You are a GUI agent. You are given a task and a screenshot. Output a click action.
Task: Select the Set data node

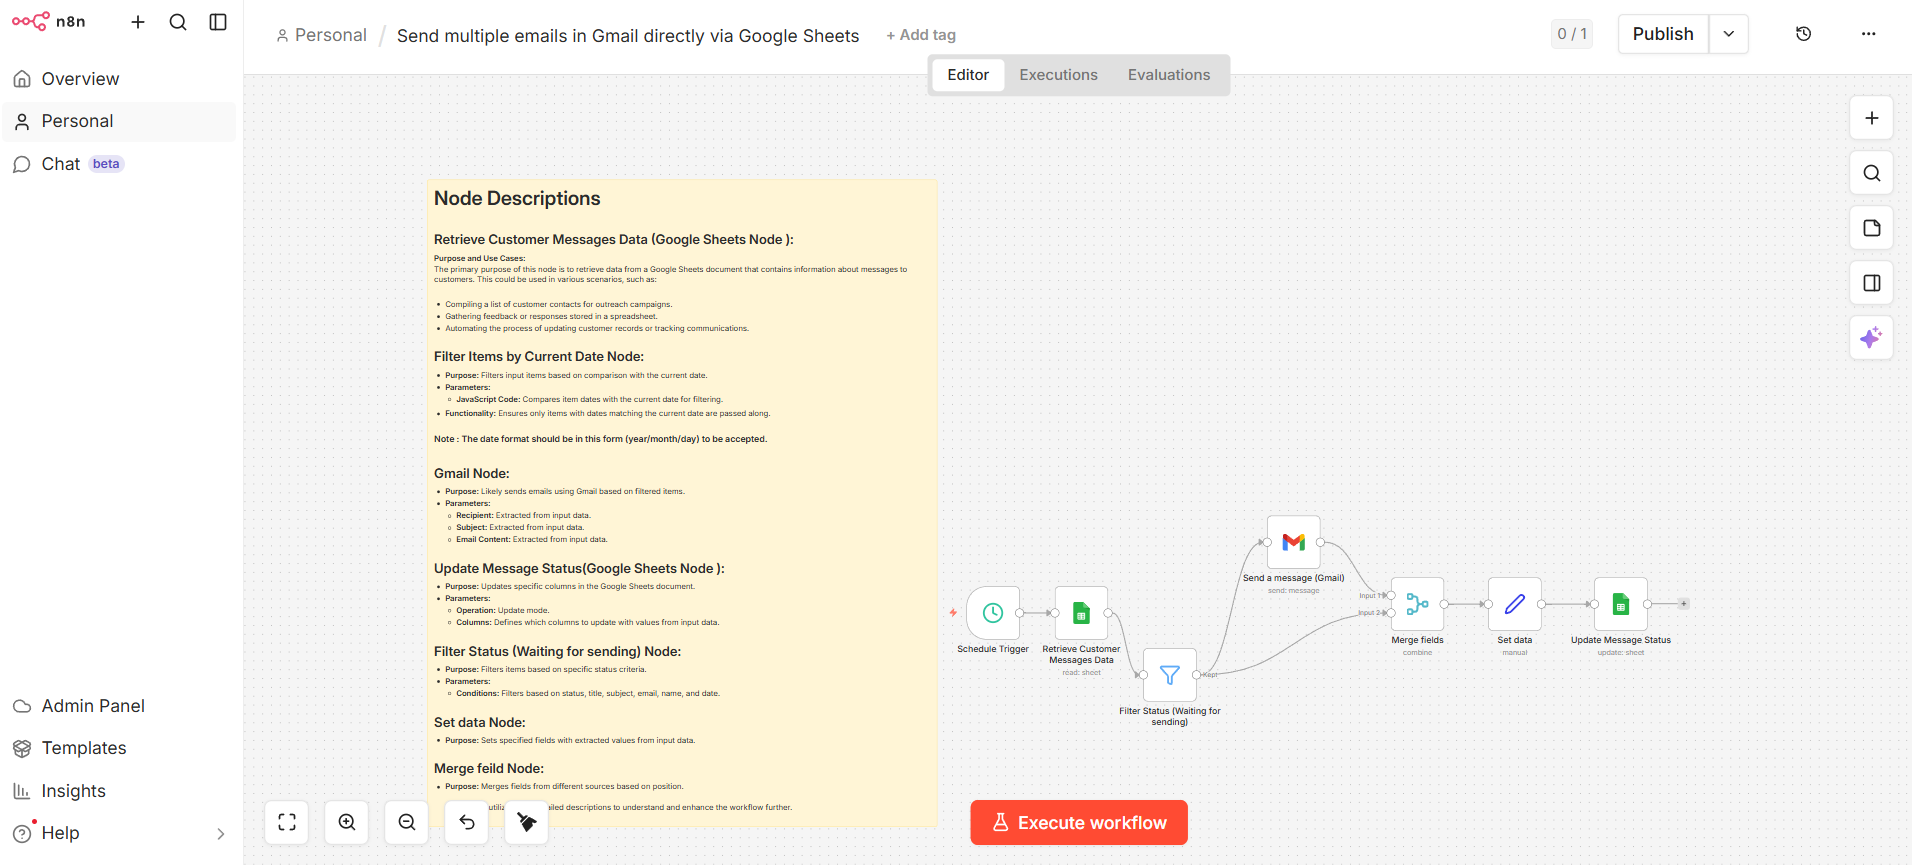(x=1515, y=604)
